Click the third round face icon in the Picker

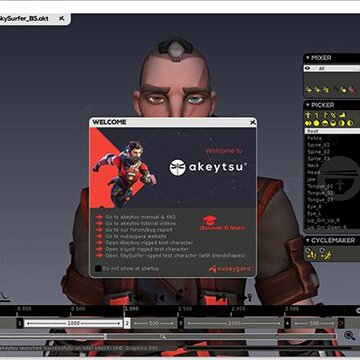(325, 123)
